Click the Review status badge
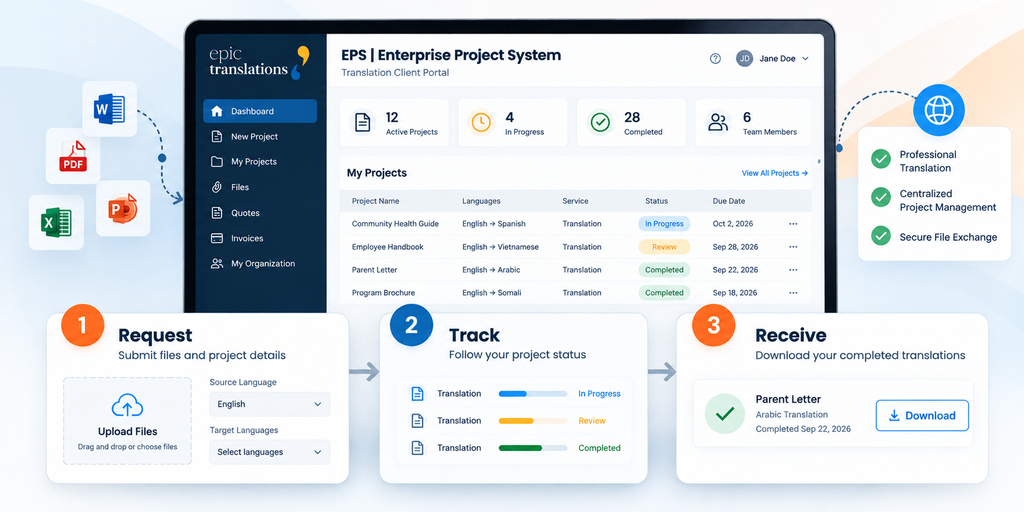Screen dimensions: 1024x512 click(x=664, y=247)
